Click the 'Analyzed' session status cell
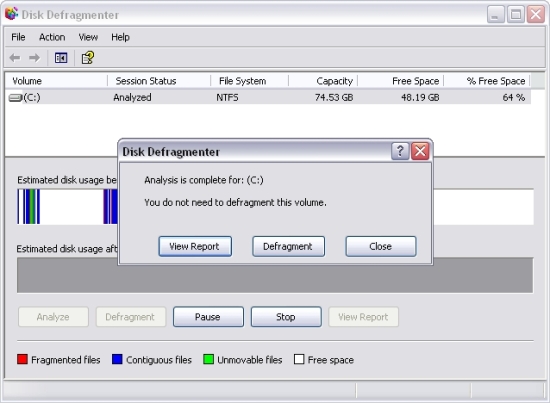This screenshot has width=550, height=403. point(132,97)
